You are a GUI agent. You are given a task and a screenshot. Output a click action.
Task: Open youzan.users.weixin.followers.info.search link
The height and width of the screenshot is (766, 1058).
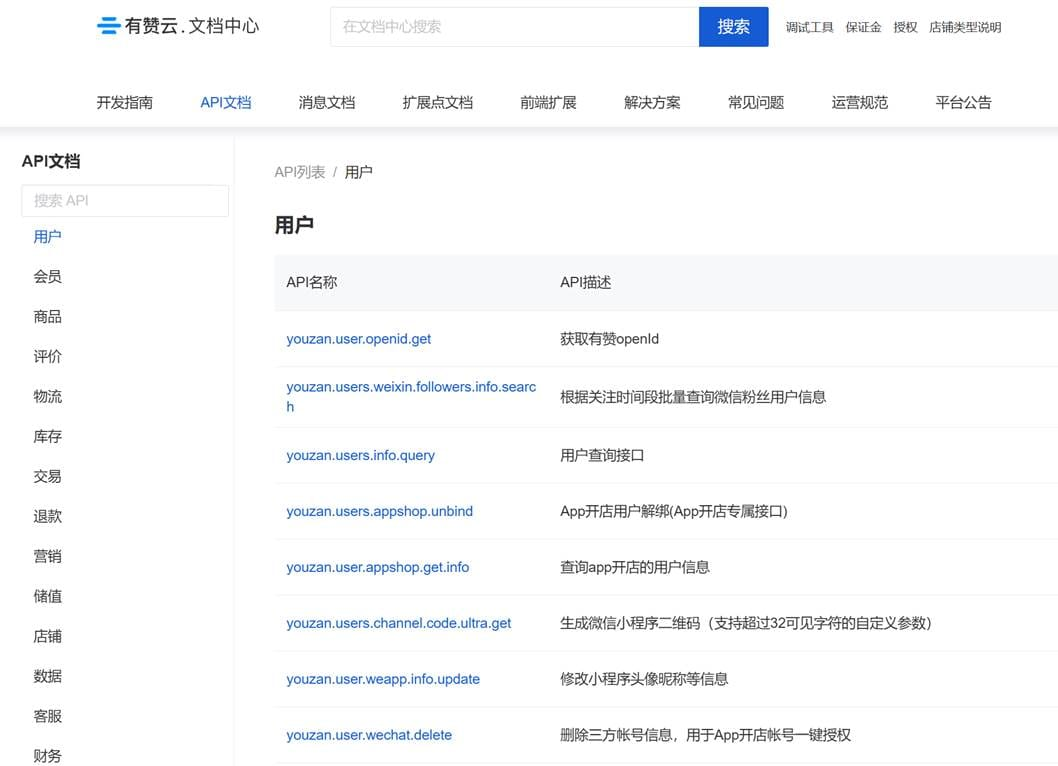click(x=411, y=396)
